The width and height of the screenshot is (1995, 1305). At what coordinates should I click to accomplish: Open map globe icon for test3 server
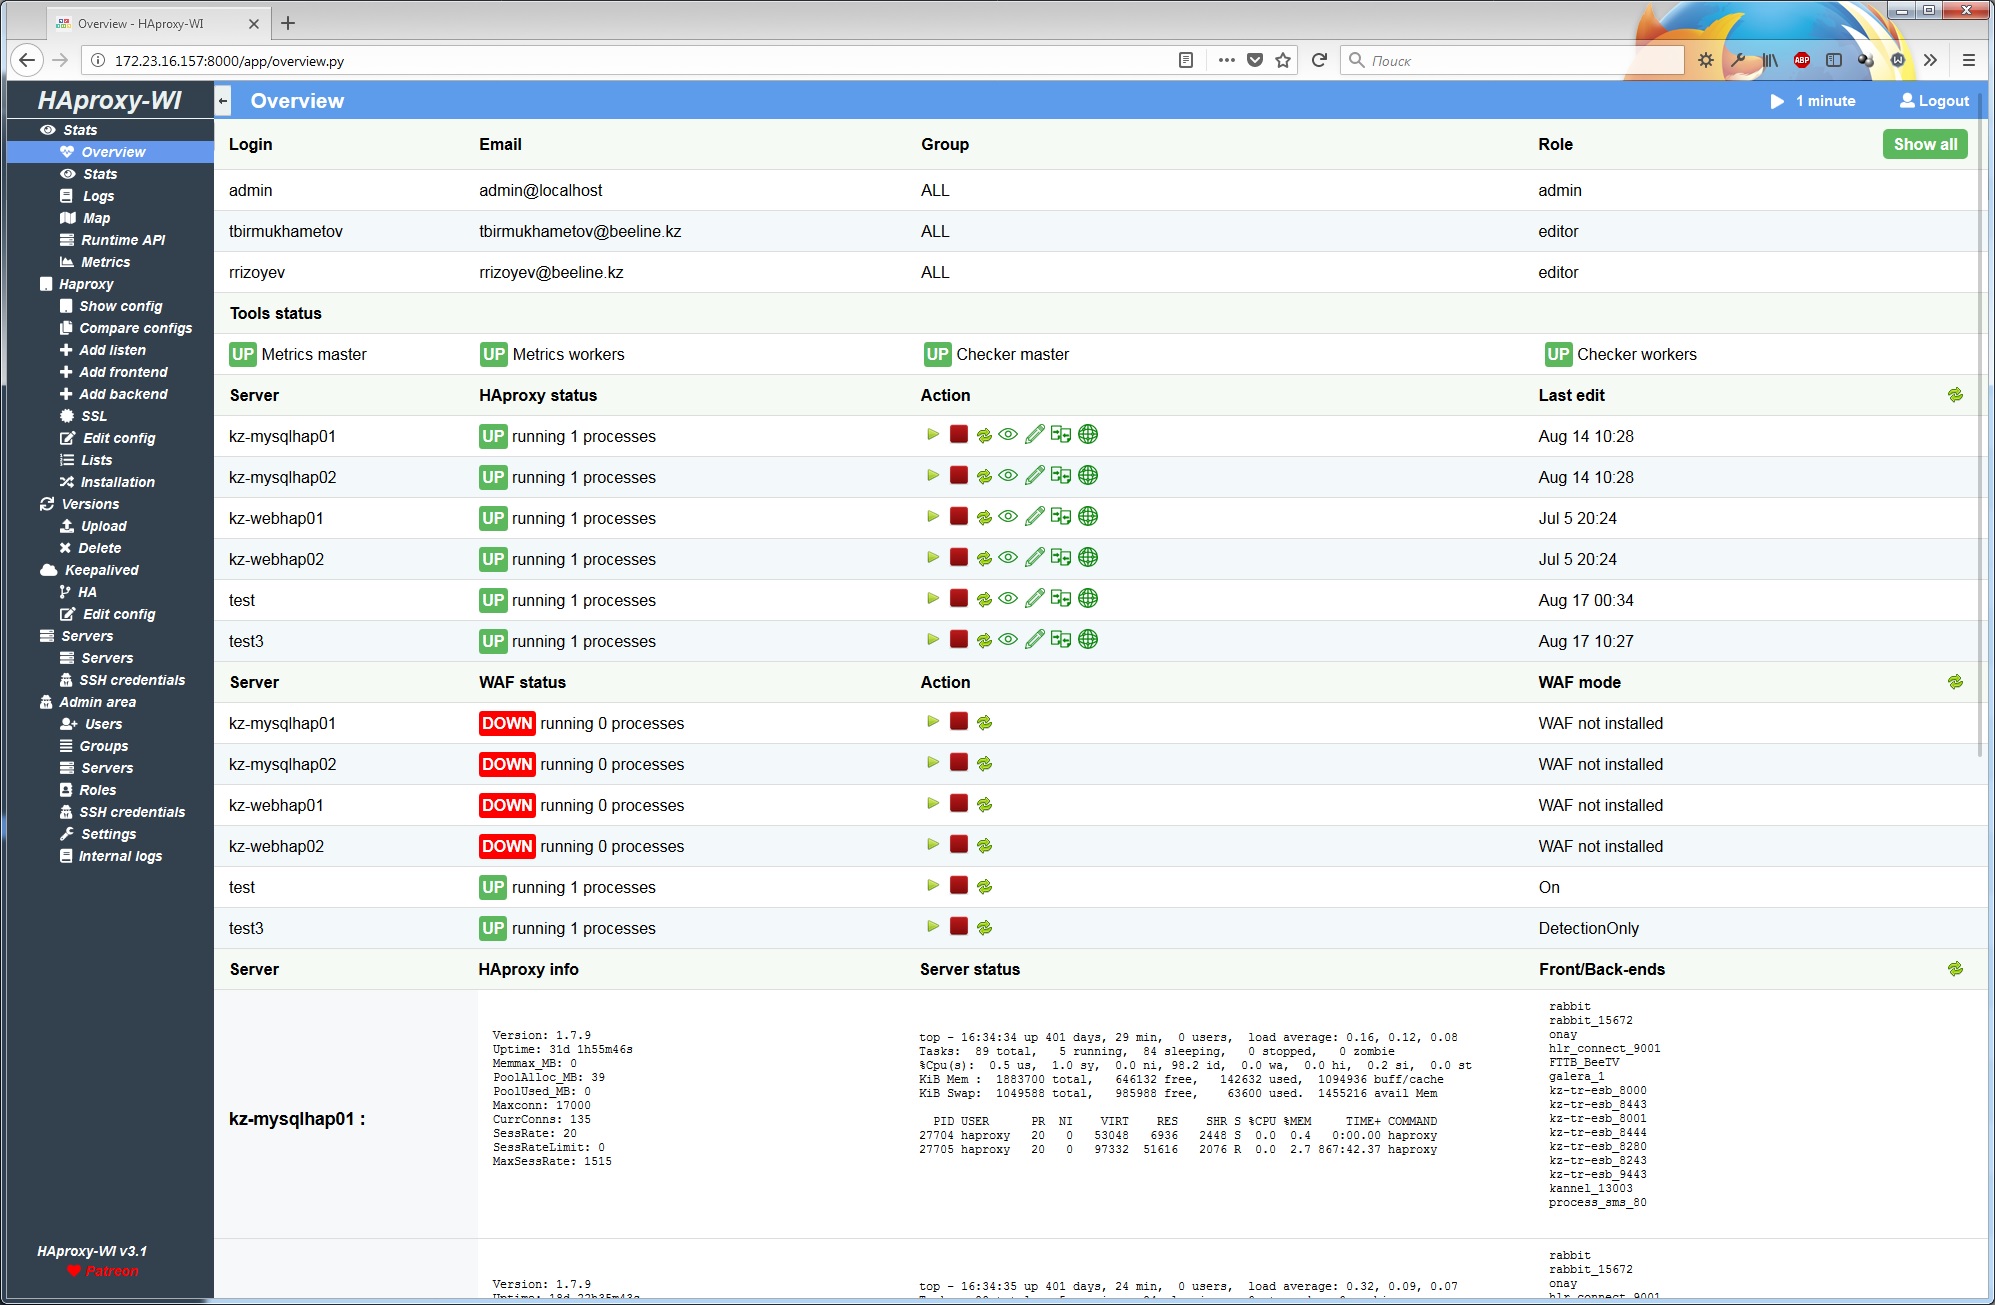pyautogui.click(x=1088, y=640)
